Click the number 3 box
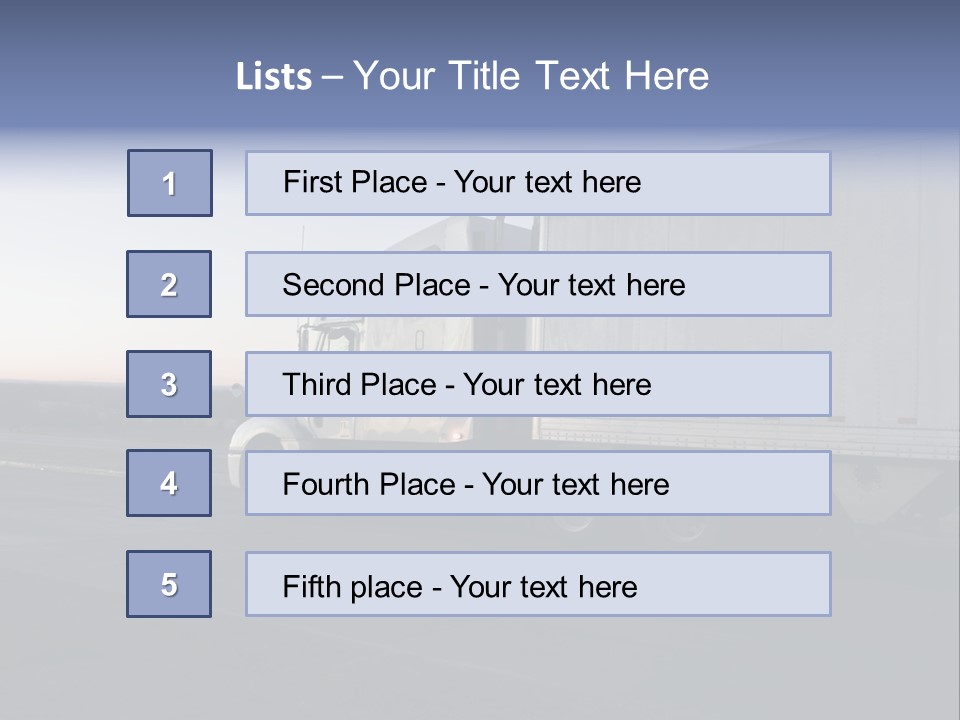Viewport: 960px width, 720px height. coord(169,384)
